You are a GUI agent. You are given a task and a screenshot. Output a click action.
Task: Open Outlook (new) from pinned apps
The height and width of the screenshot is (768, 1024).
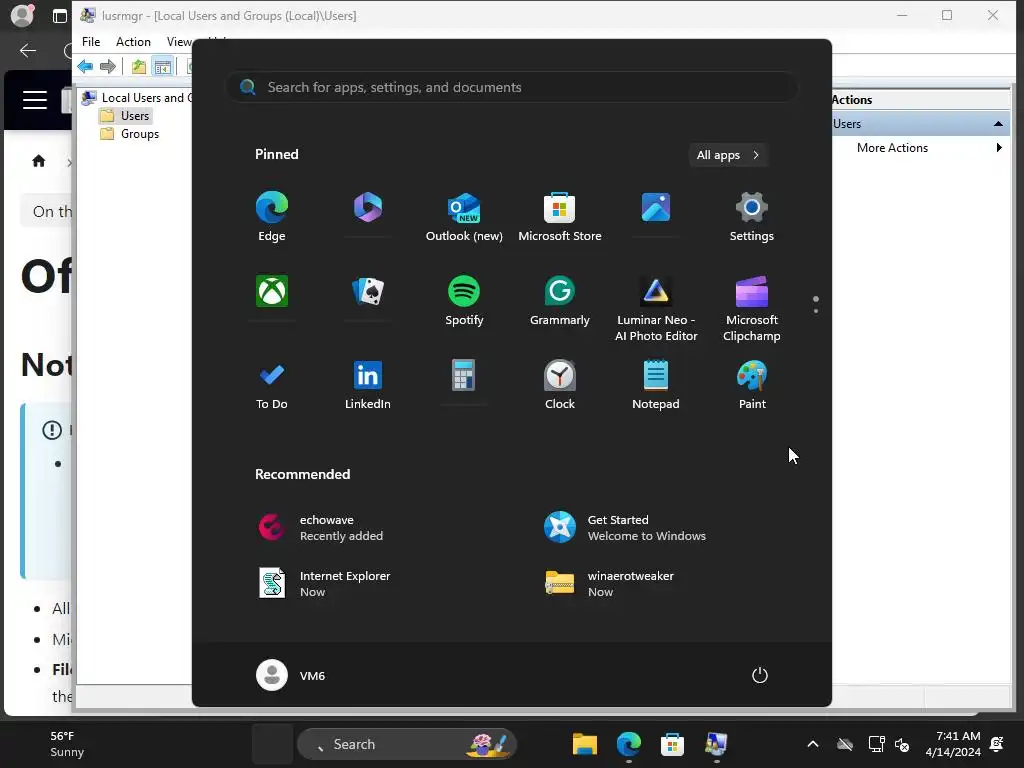[x=464, y=217]
